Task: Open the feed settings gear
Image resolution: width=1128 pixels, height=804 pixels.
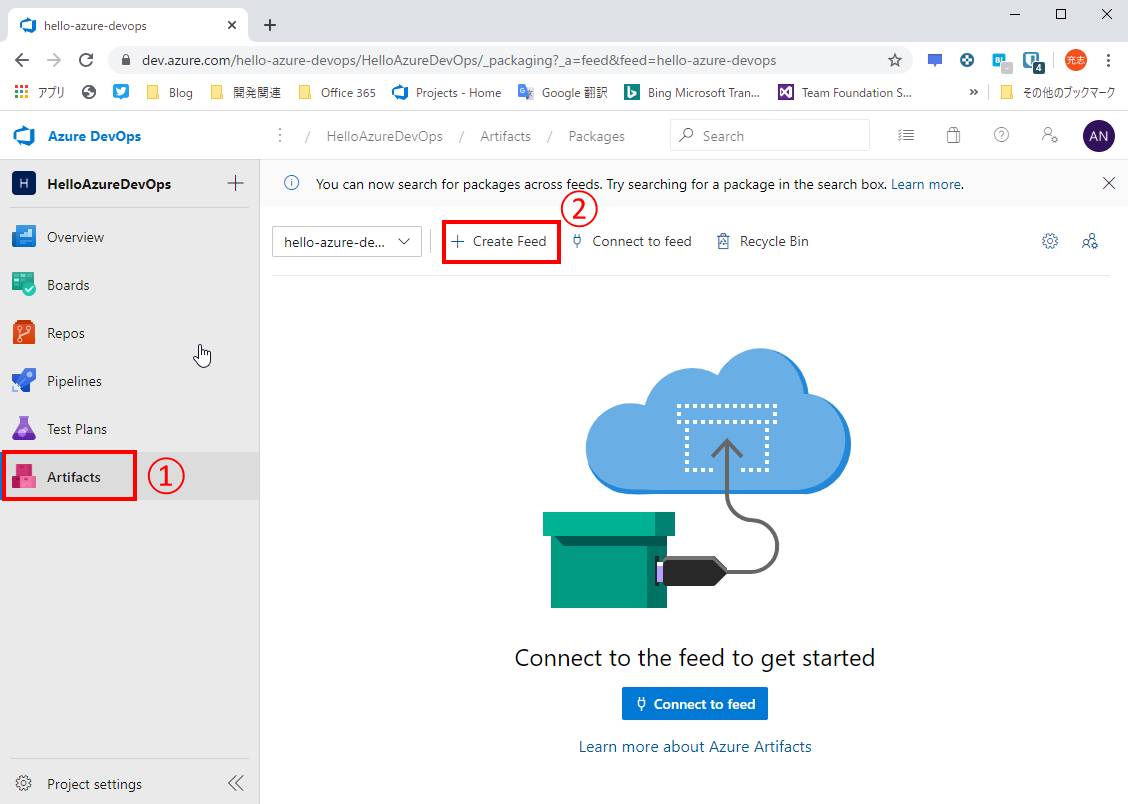Action: coord(1049,240)
